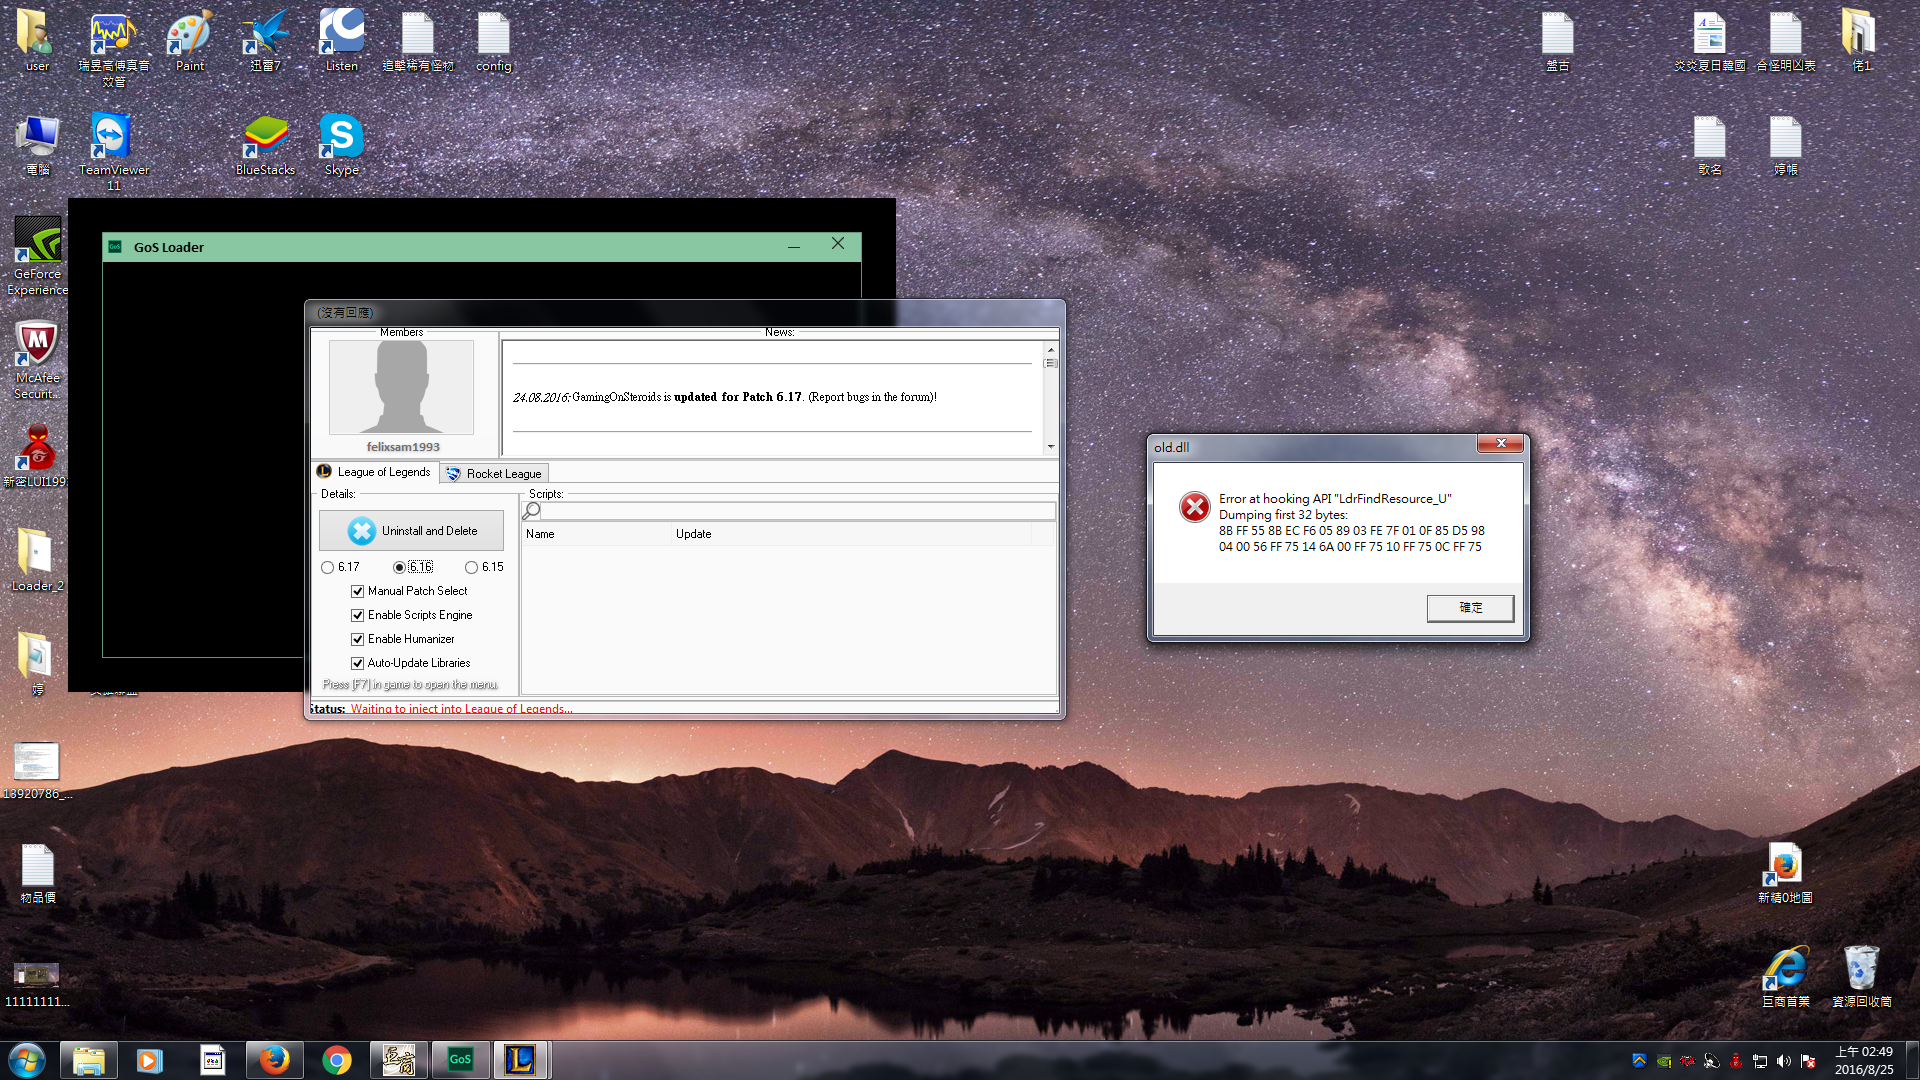Image resolution: width=1920 pixels, height=1080 pixels.
Task: Click the search magnifier icon in Scripts
Action: pos(532,511)
